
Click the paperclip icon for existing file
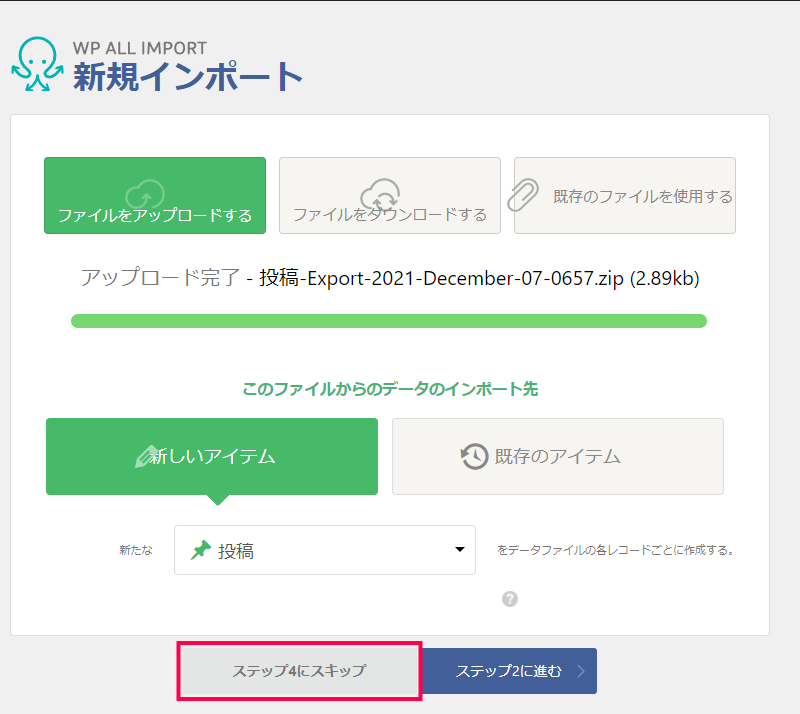point(523,195)
